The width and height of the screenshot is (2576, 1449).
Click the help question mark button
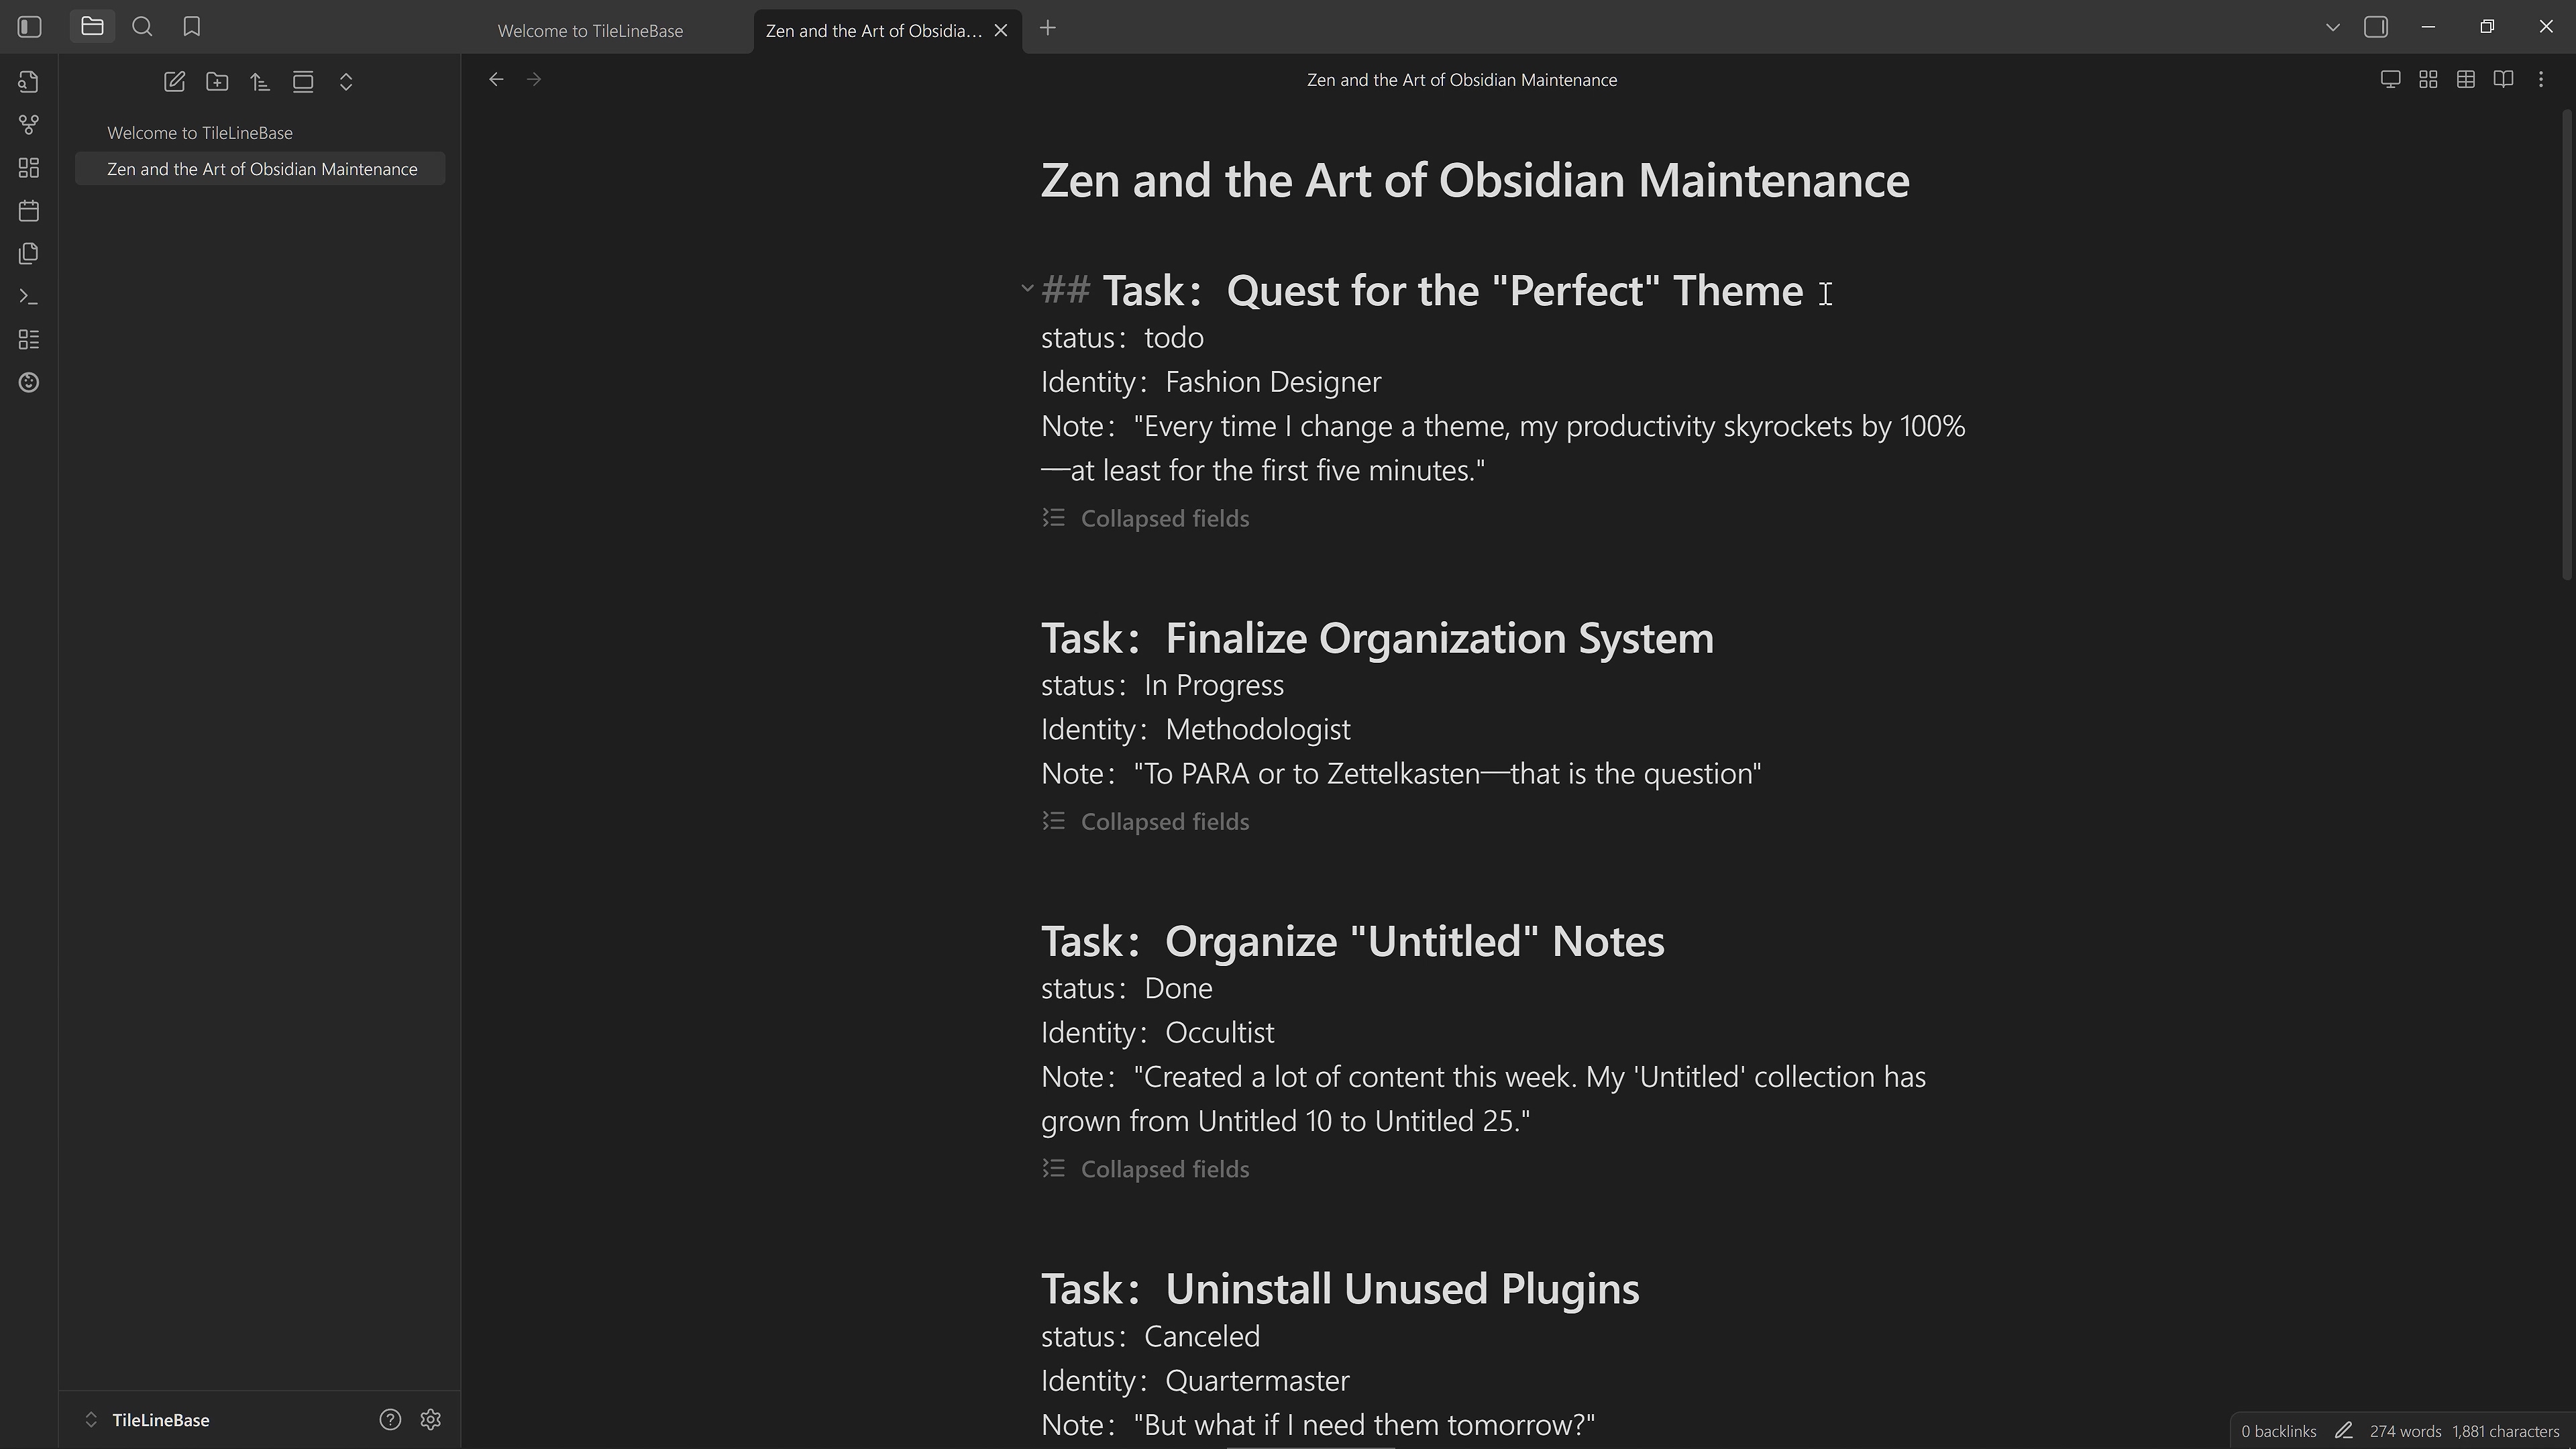pos(390,1419)
